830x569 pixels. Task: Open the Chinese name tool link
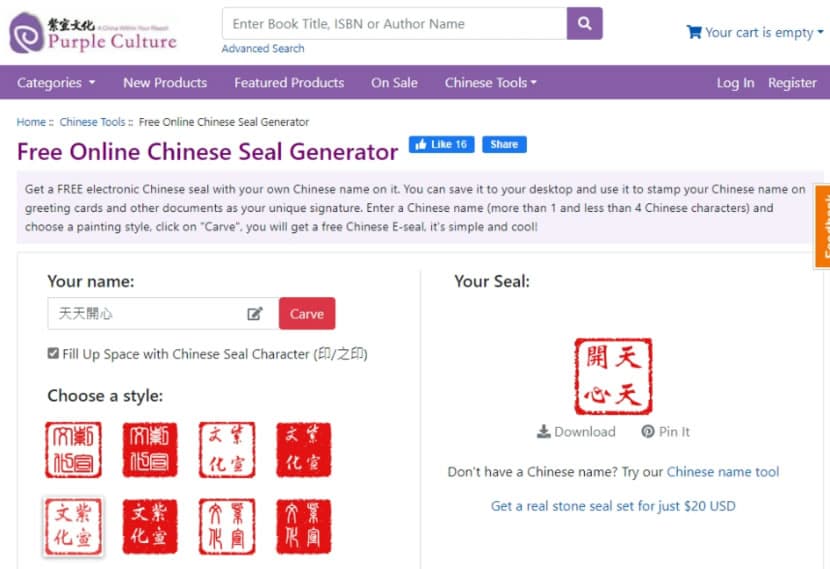pyautogui.click(x=723, y=472)
